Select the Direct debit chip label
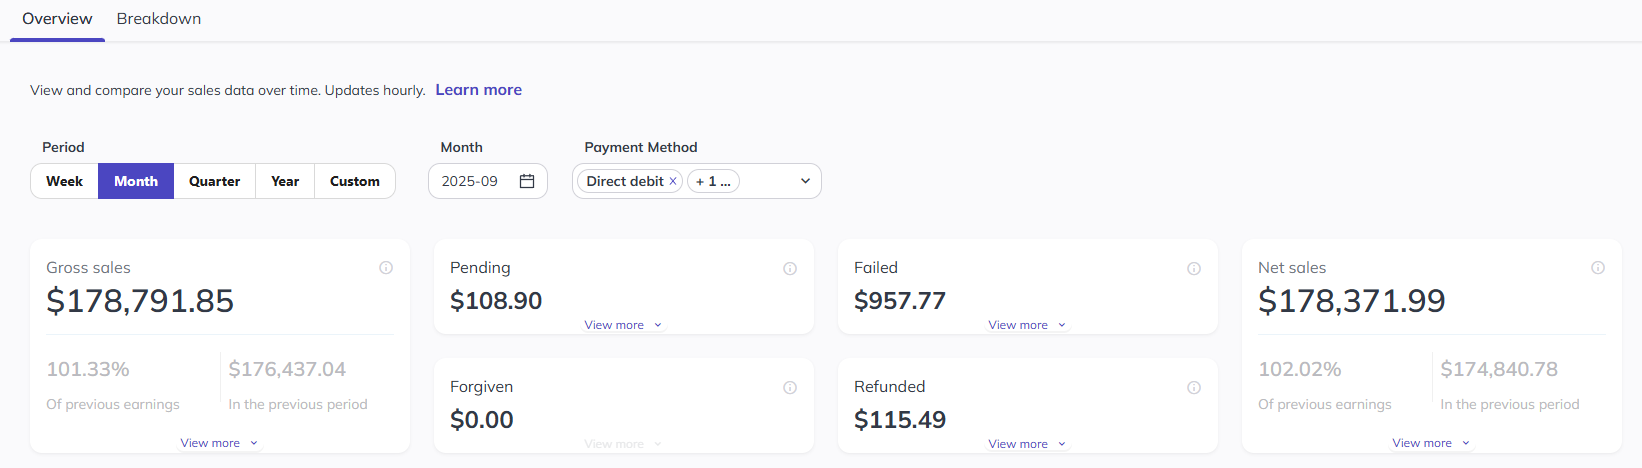This screenshot has width=1642, height=468. [625, 181]
